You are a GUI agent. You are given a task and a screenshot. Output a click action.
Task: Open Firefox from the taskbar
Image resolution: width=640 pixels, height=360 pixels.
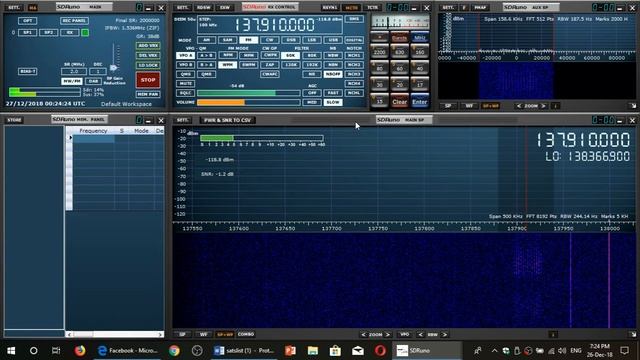point(80,350)
